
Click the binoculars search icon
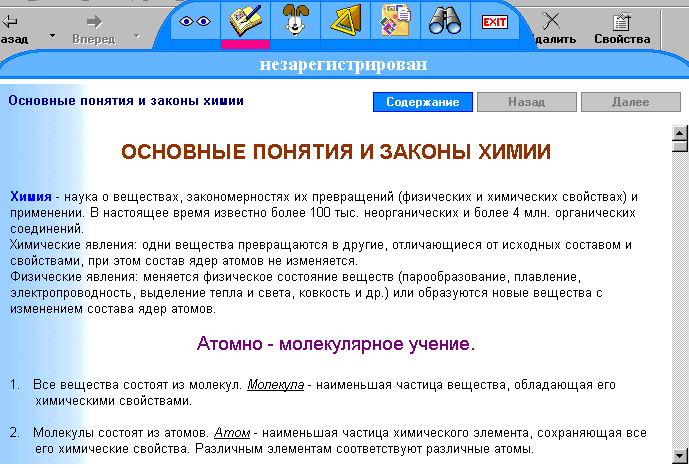pos(444,21)
